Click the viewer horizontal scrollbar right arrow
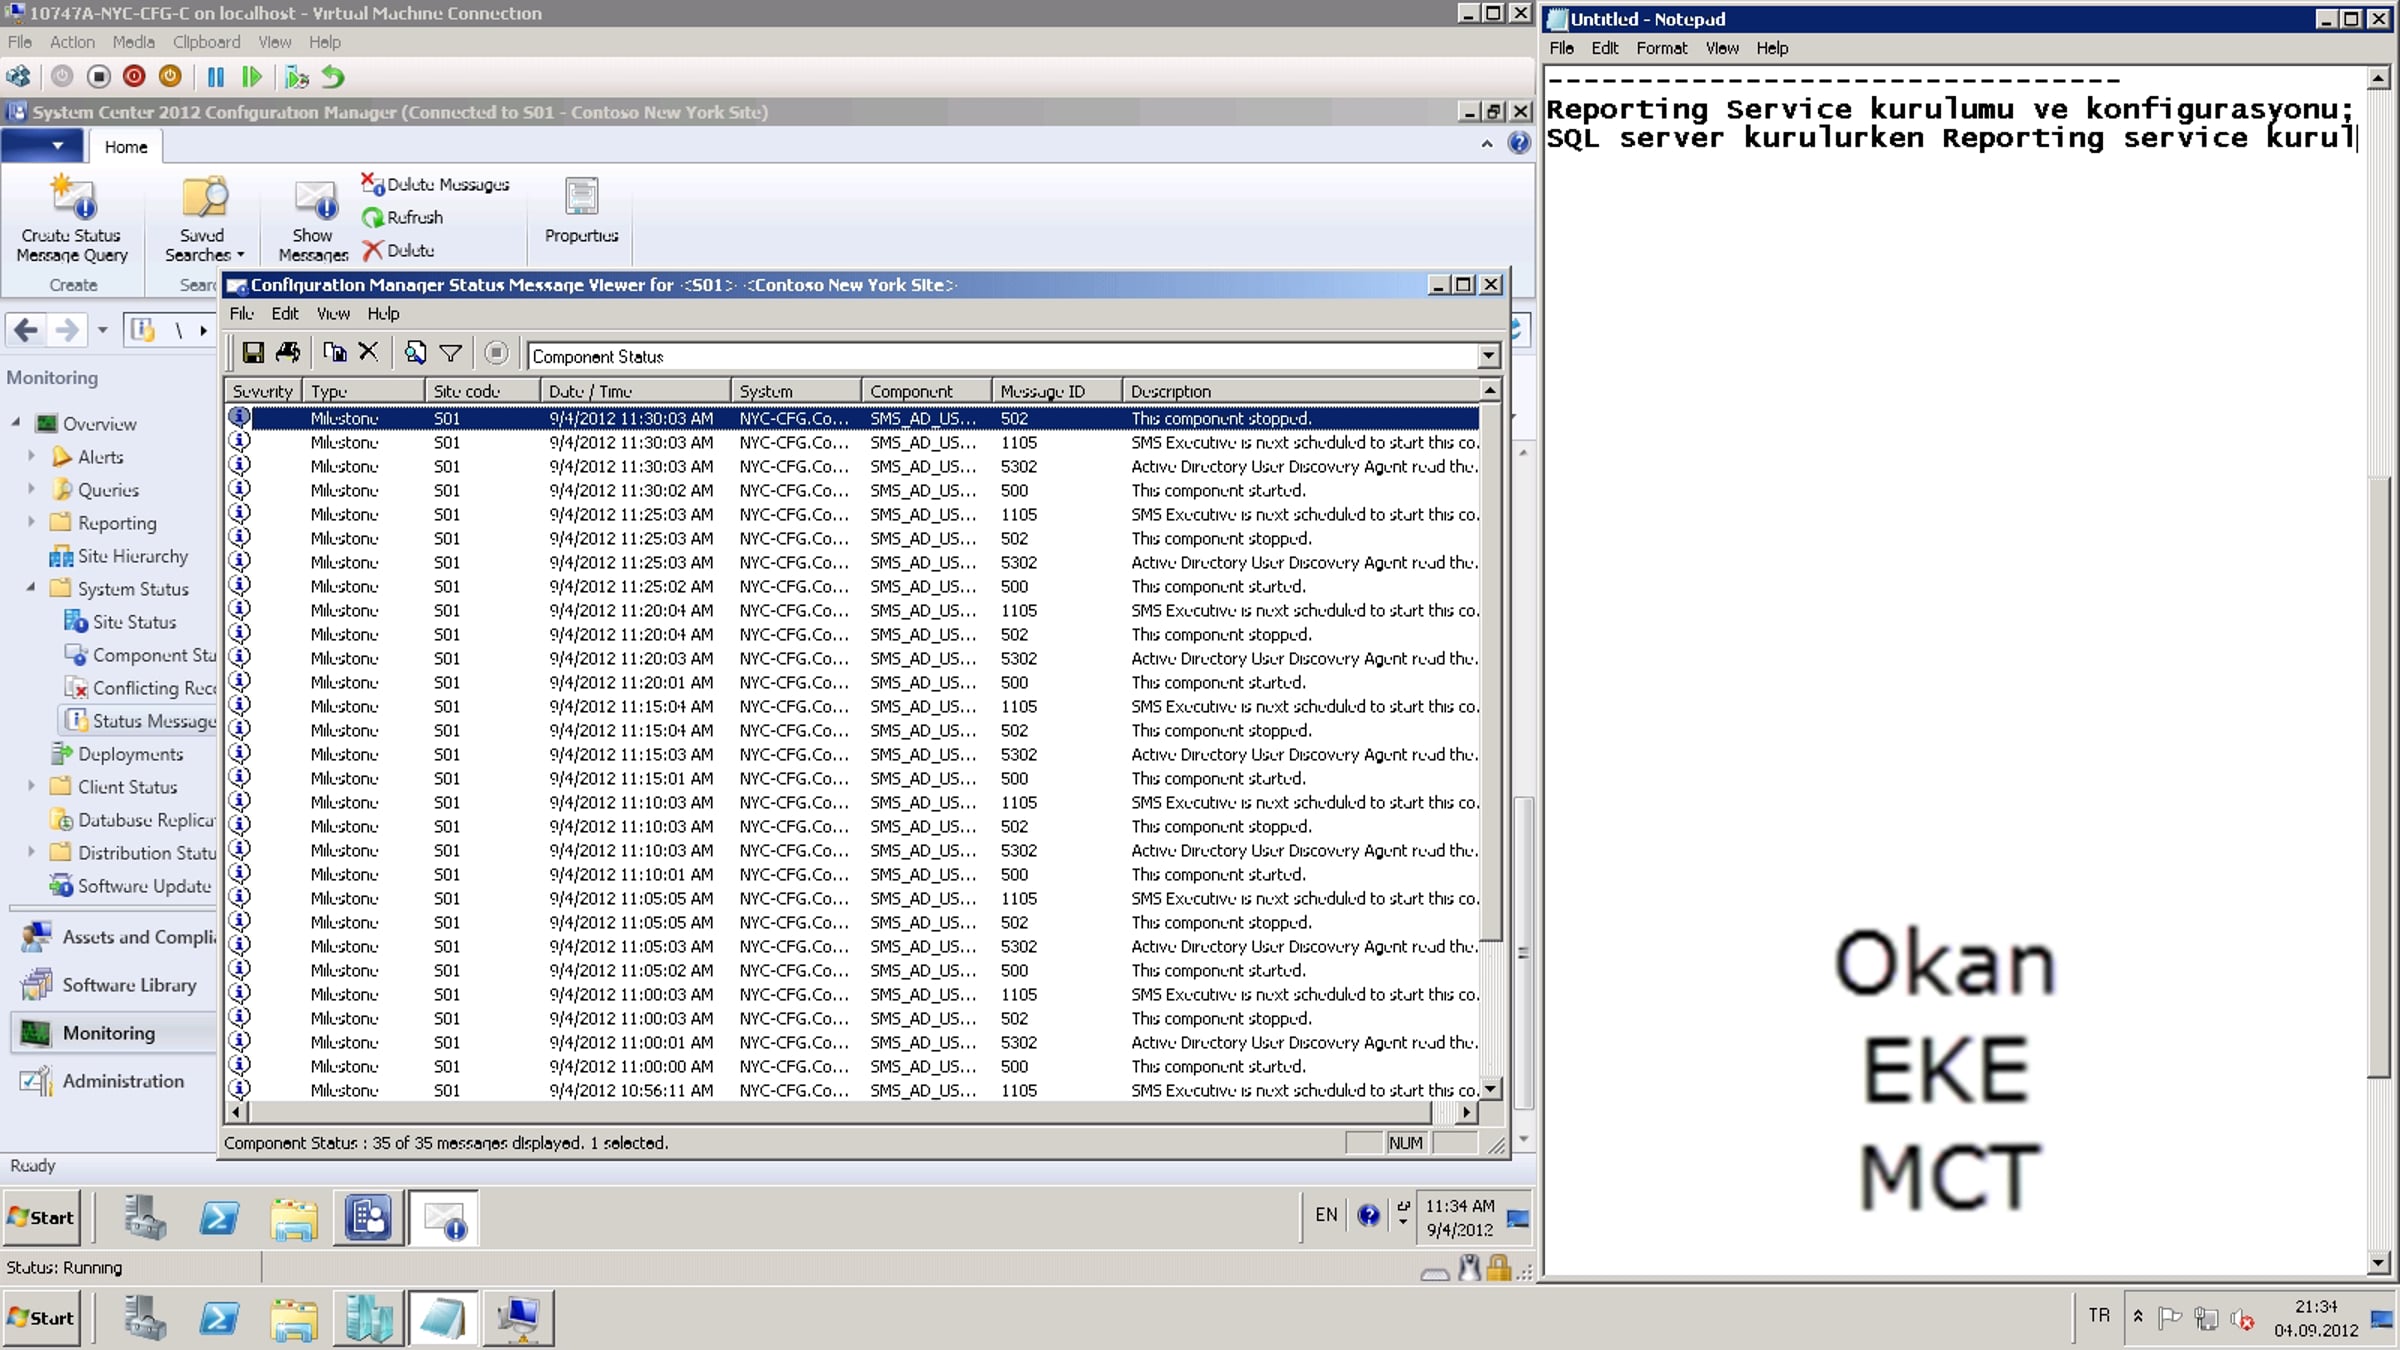This screenshot has width=2400, height=1350. click(1466, 1112)
